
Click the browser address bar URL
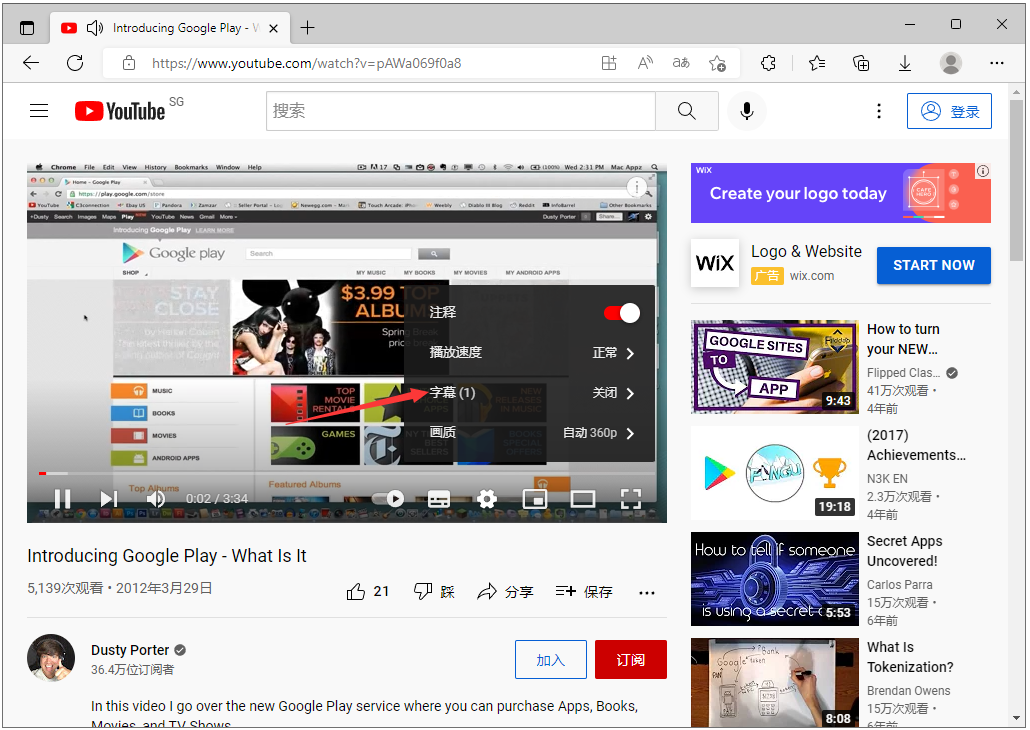click(x=306, y=63)
